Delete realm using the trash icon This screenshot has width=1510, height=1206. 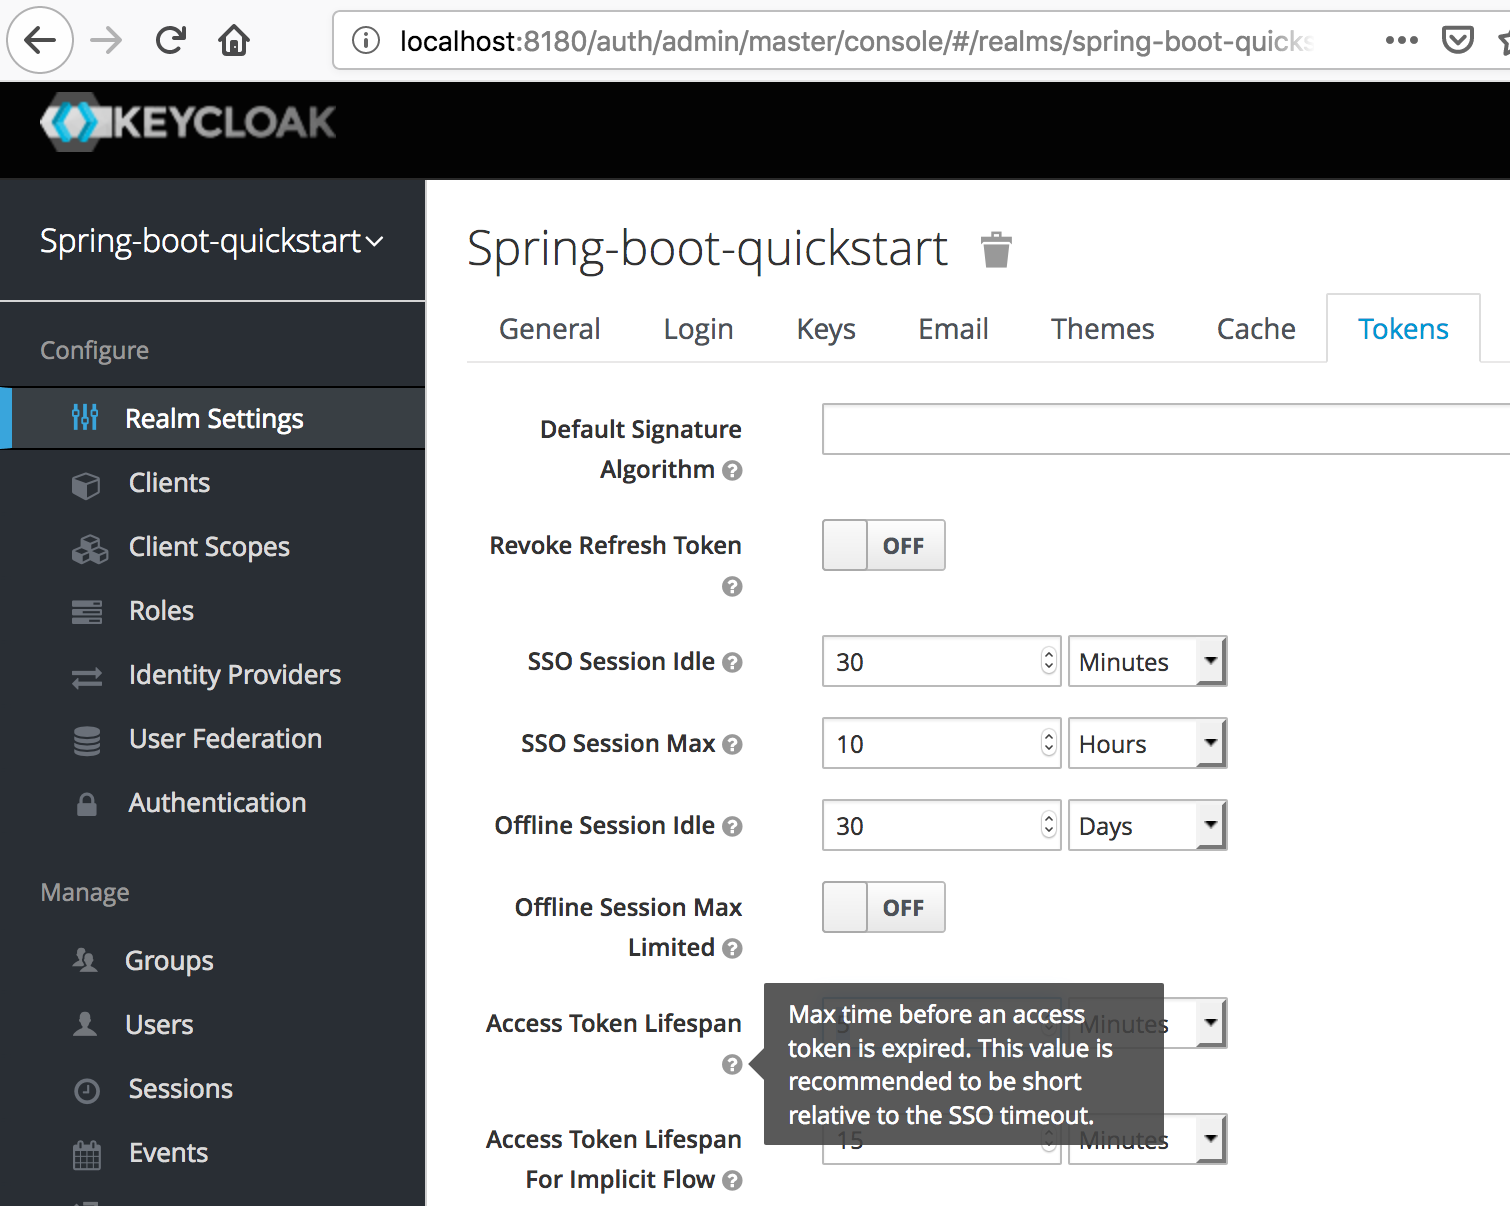996,249
